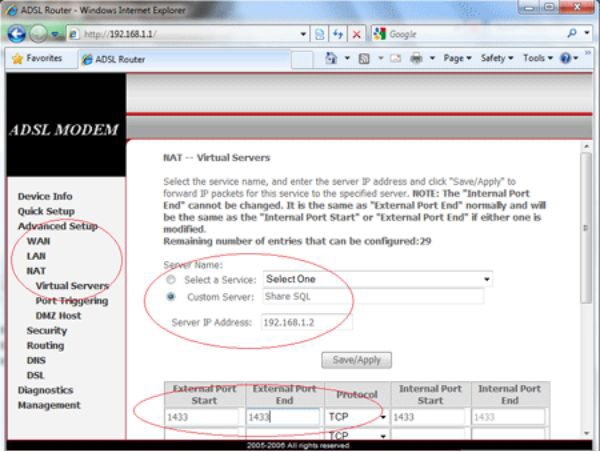Click the Print icon in command bar

(414, 58)
